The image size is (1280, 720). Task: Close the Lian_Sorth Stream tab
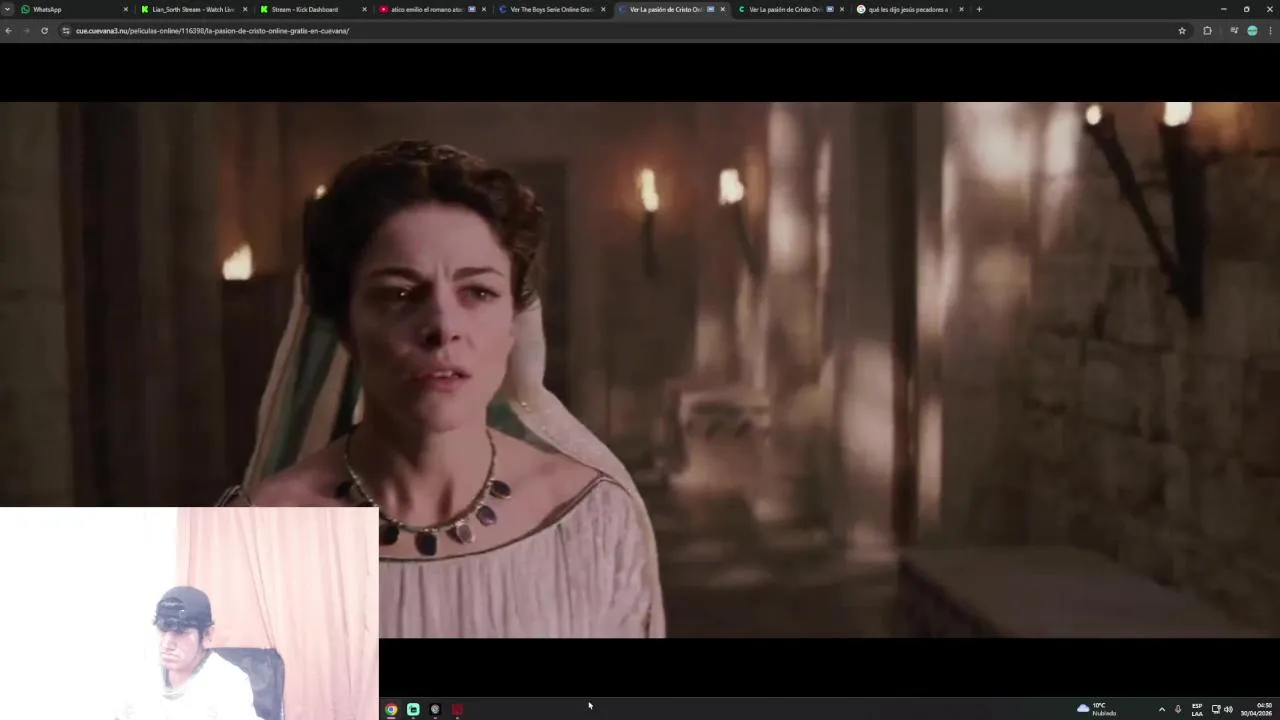pos(245,9)
